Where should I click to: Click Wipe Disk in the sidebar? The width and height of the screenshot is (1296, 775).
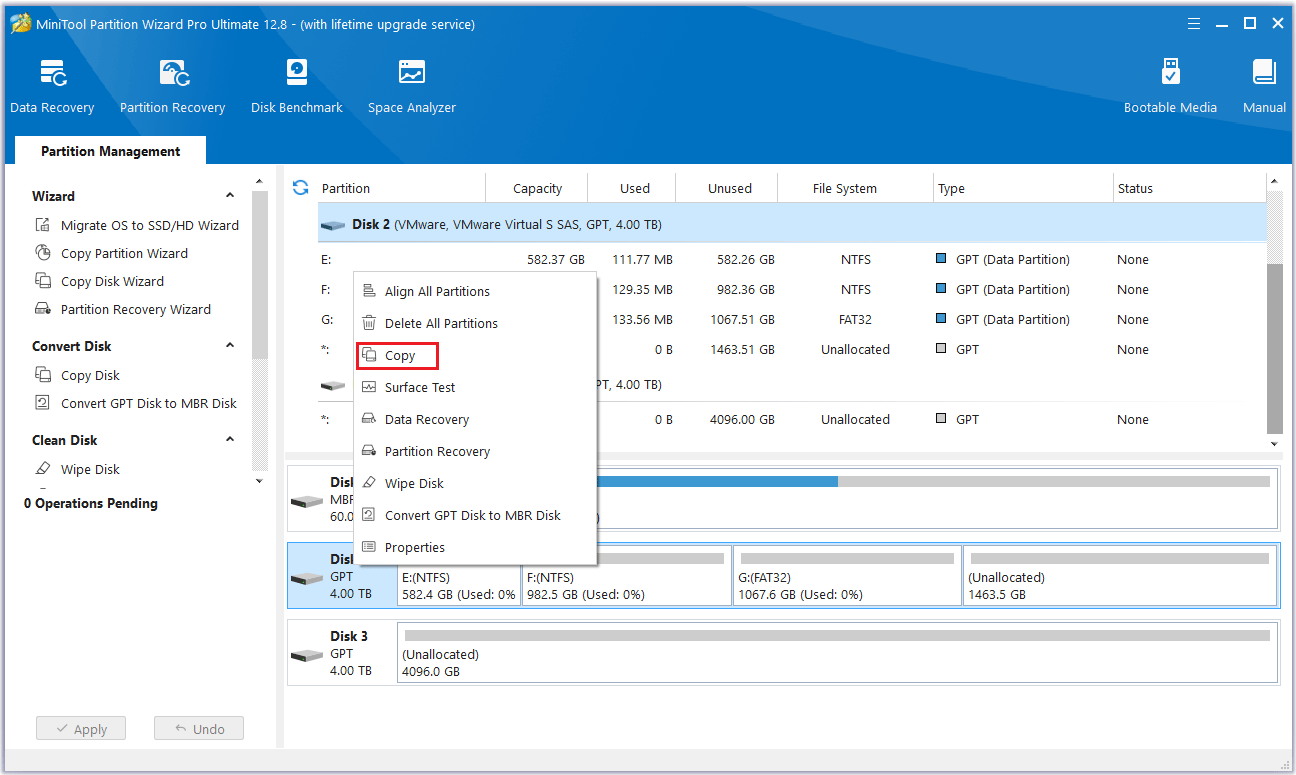coord(90,469)
